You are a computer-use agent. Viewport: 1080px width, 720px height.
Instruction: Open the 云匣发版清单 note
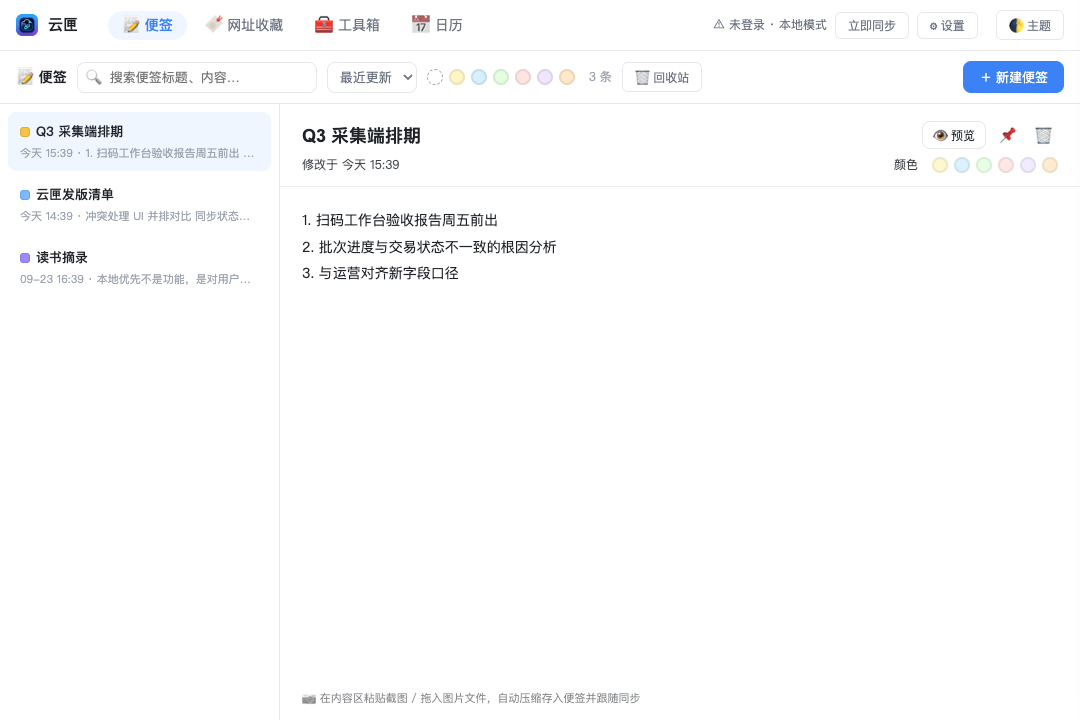pos(139,205)
